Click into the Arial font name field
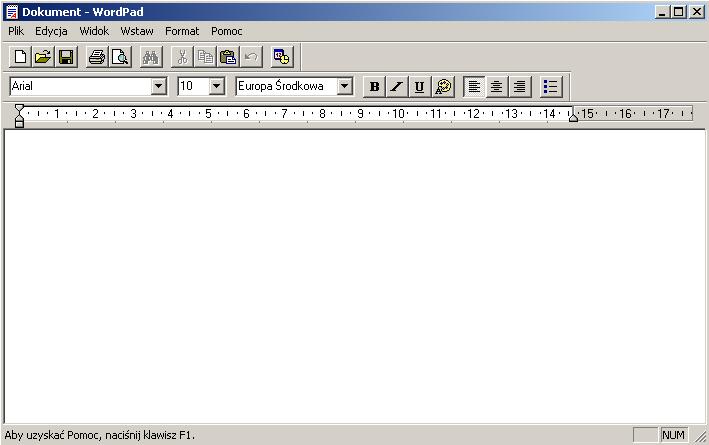 coord(80,86)
